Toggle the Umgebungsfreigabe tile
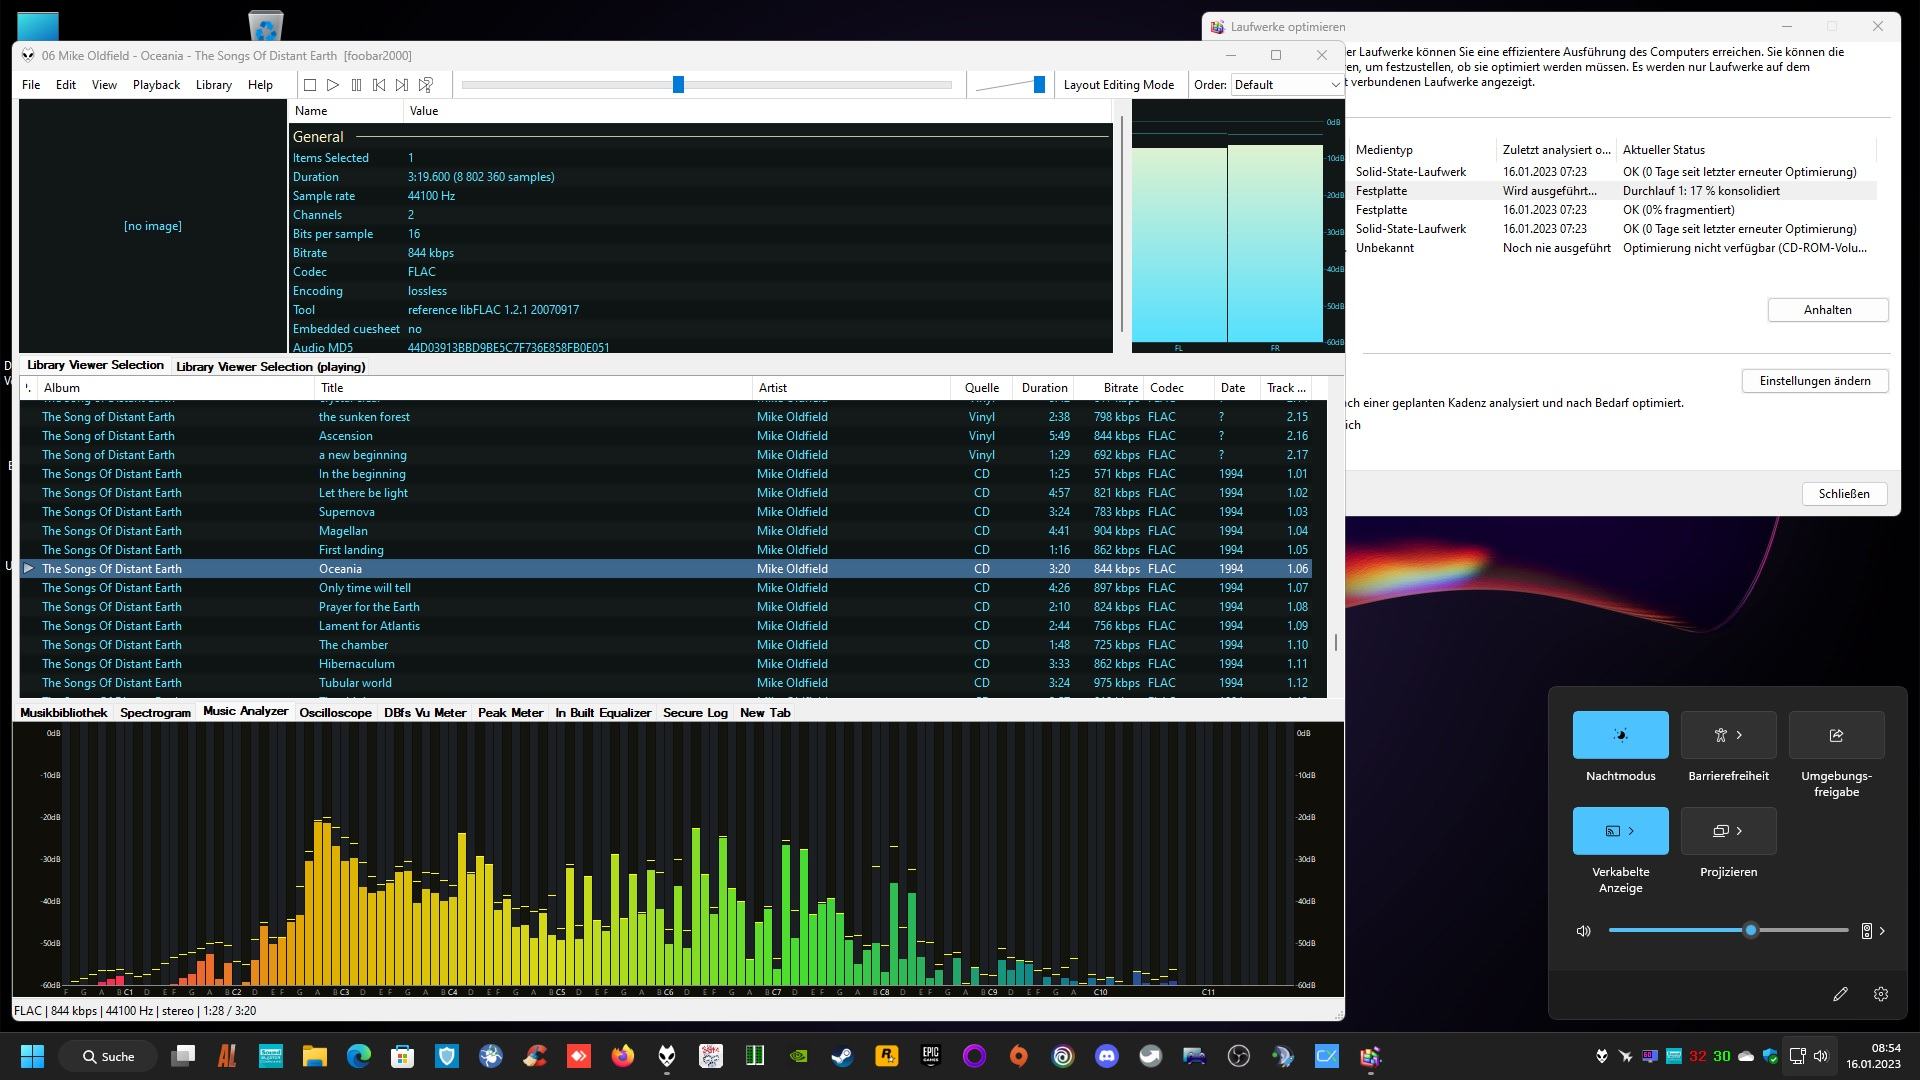Viewport: 1920px width, 1080px height. pos(1836,735)
